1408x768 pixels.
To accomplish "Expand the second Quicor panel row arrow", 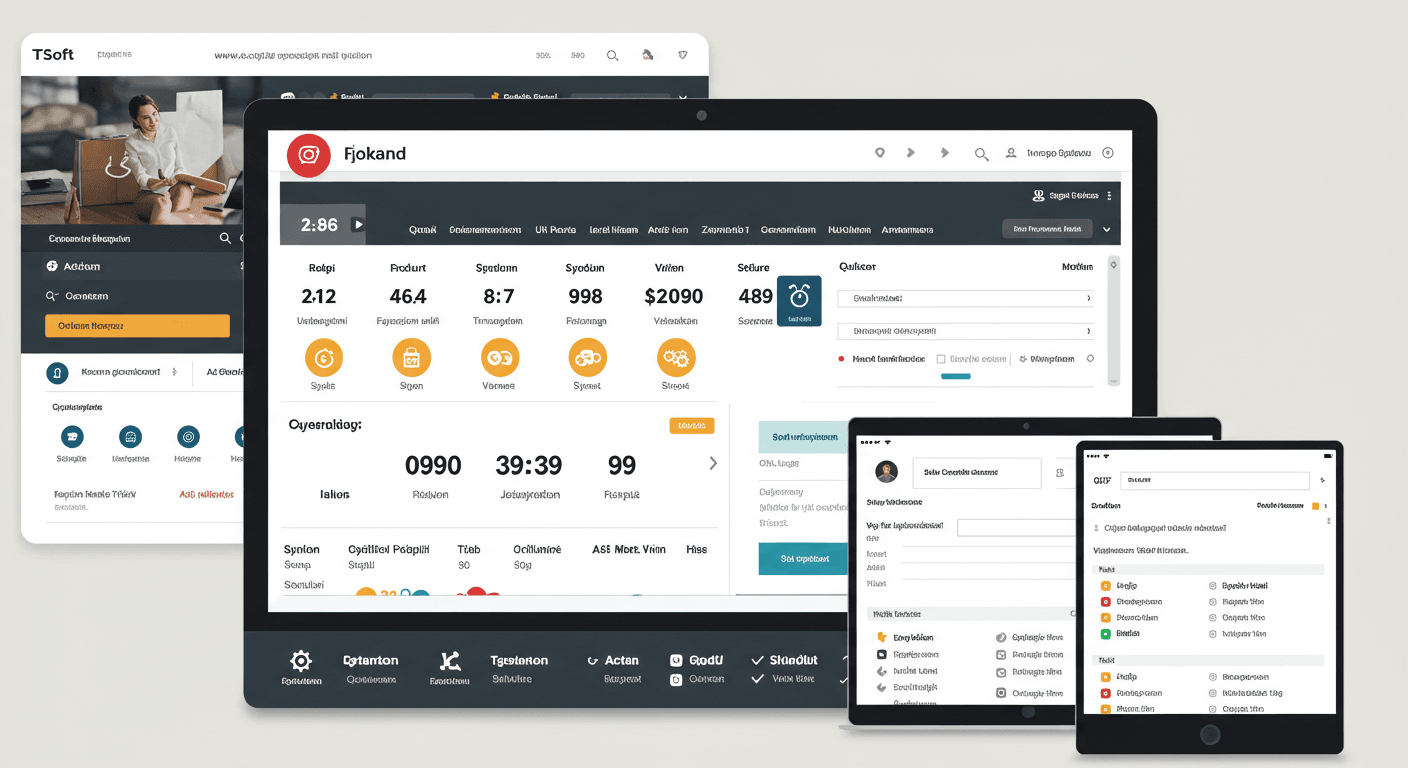I will [x=1088, y=330].
